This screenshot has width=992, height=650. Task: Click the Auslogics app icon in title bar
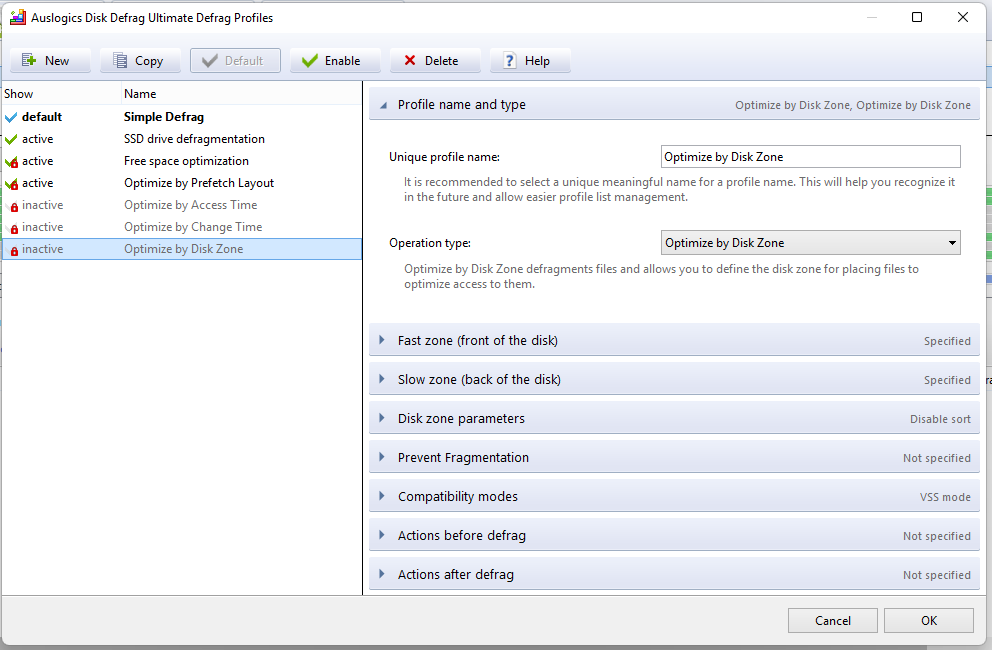[17, 17]
